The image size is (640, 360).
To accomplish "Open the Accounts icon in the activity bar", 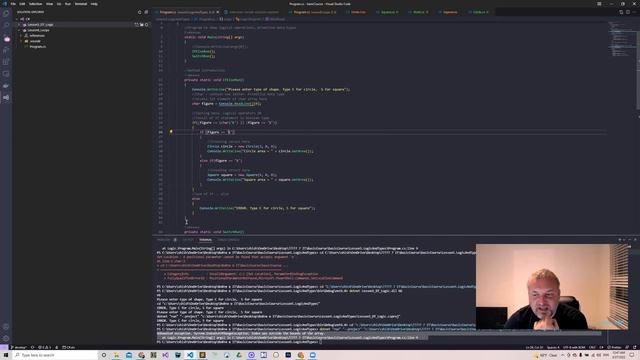I will [x=6, y=327].
